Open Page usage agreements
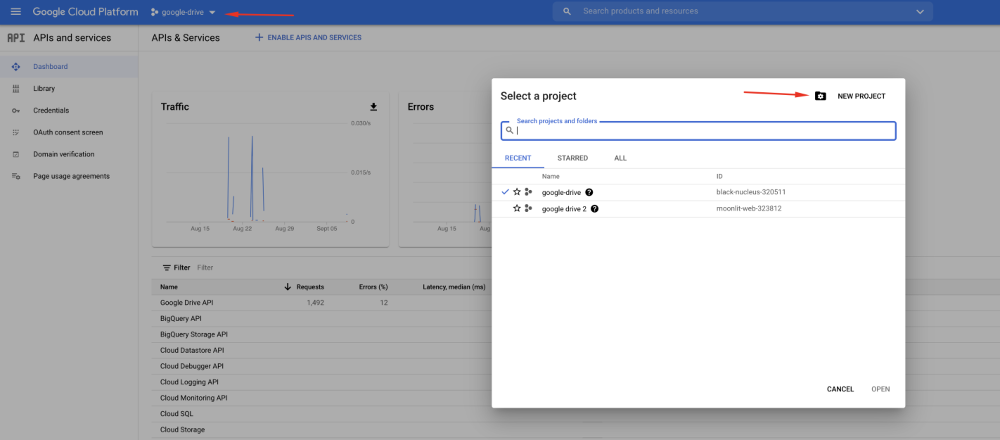 click(69, 176)
